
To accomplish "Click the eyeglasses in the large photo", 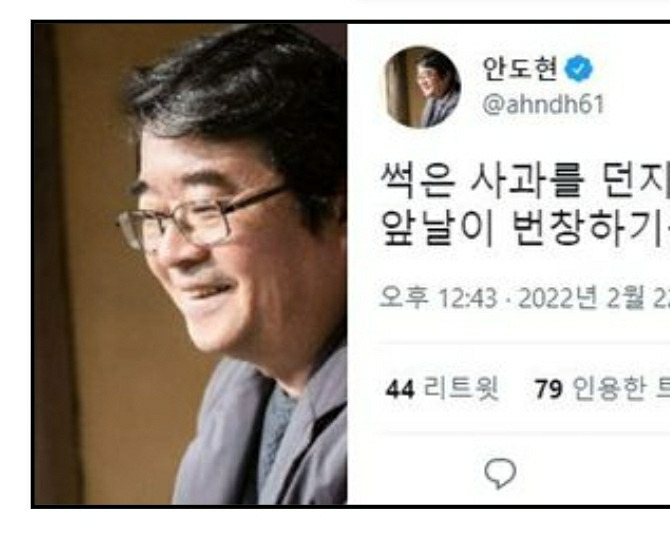I will [x=201, y=218].
